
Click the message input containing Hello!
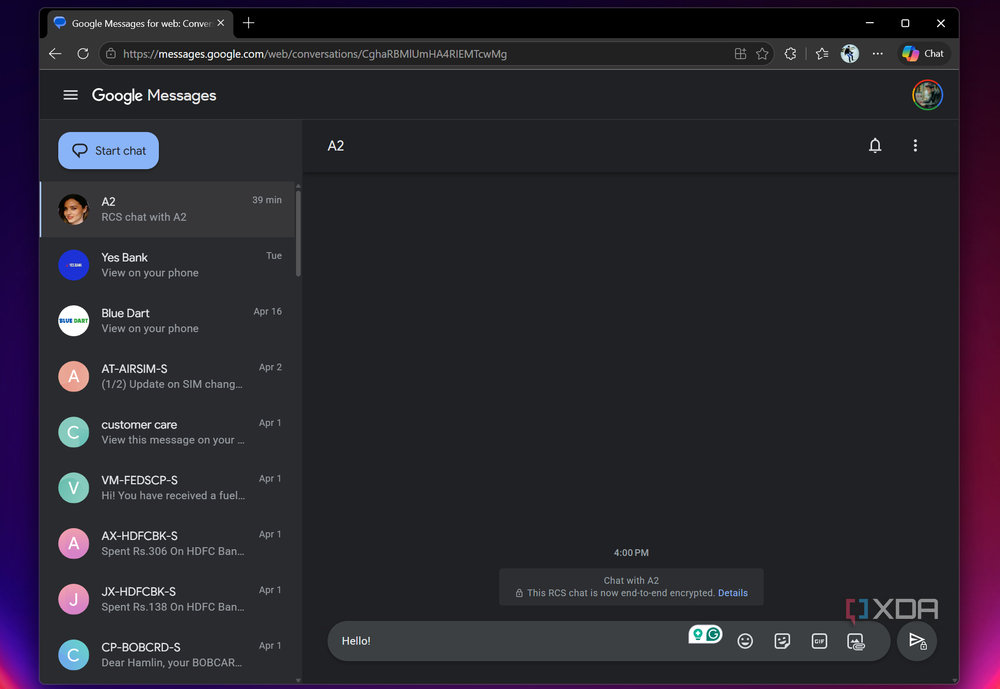(510, 641)
